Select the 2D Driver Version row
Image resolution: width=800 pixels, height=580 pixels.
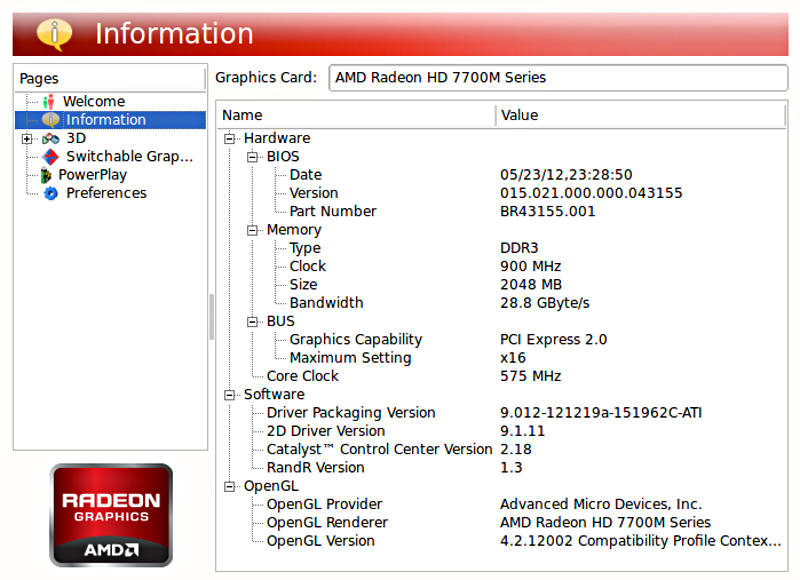coord(504,432)
